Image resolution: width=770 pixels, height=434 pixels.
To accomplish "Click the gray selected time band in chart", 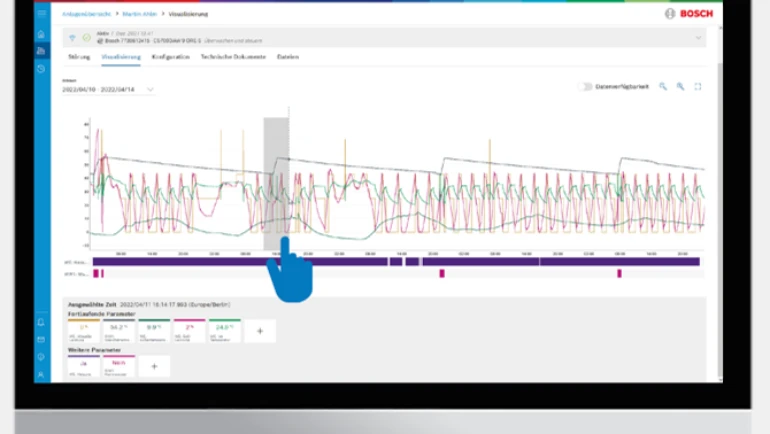I will [276, 180].
